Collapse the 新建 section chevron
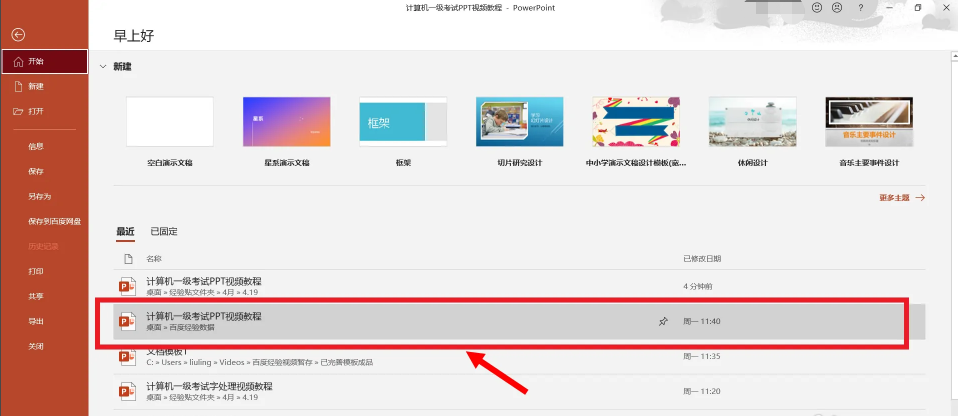 point(103,67)
